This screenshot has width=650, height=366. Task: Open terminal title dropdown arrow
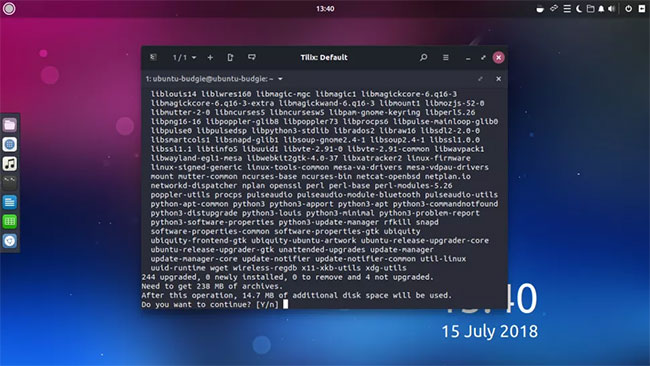pos(280,79)
